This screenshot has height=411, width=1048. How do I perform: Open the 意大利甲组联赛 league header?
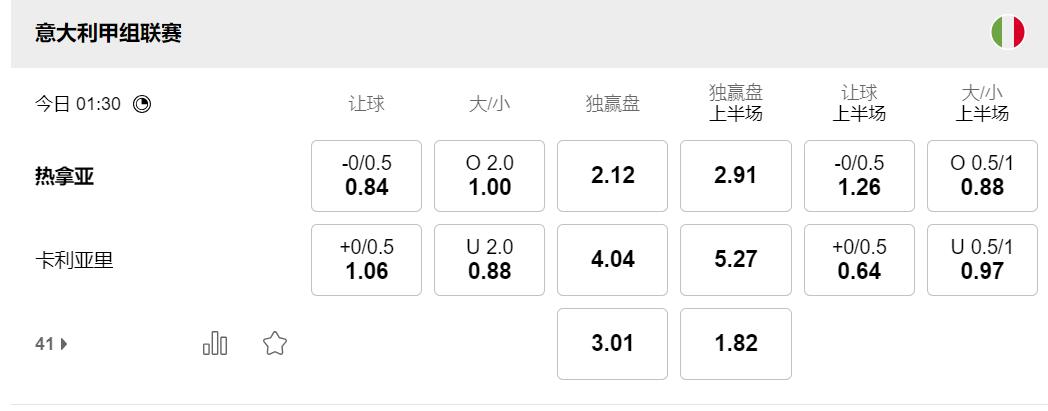108,34
